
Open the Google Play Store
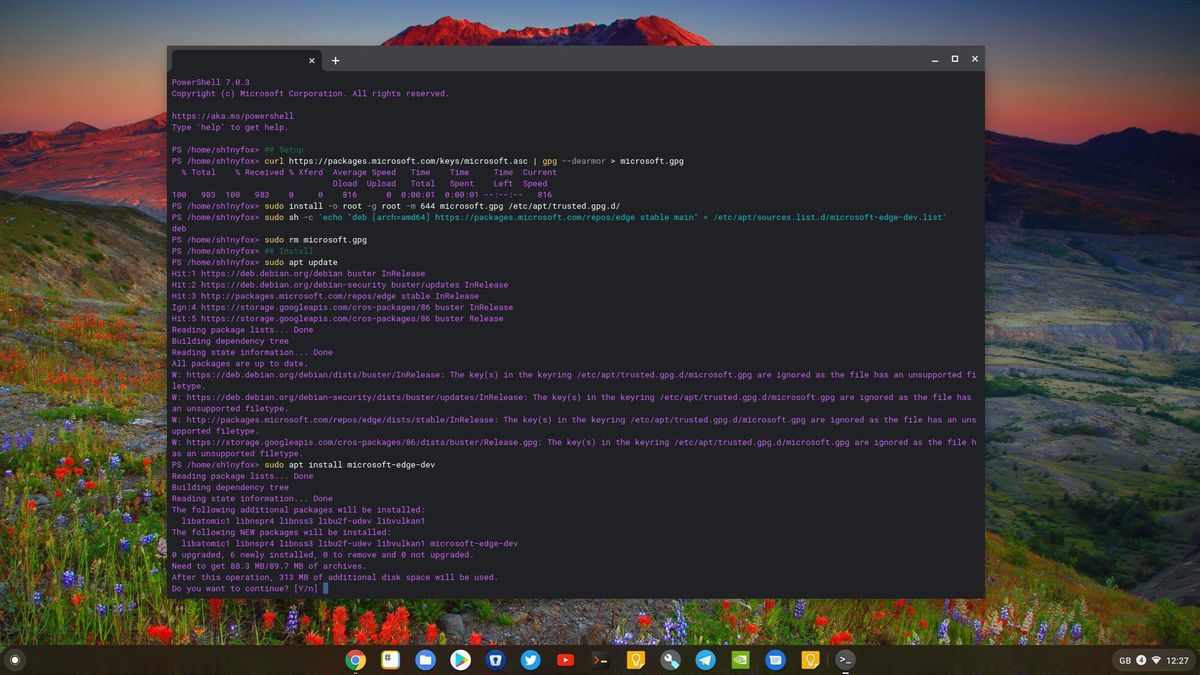pos(459,660)
